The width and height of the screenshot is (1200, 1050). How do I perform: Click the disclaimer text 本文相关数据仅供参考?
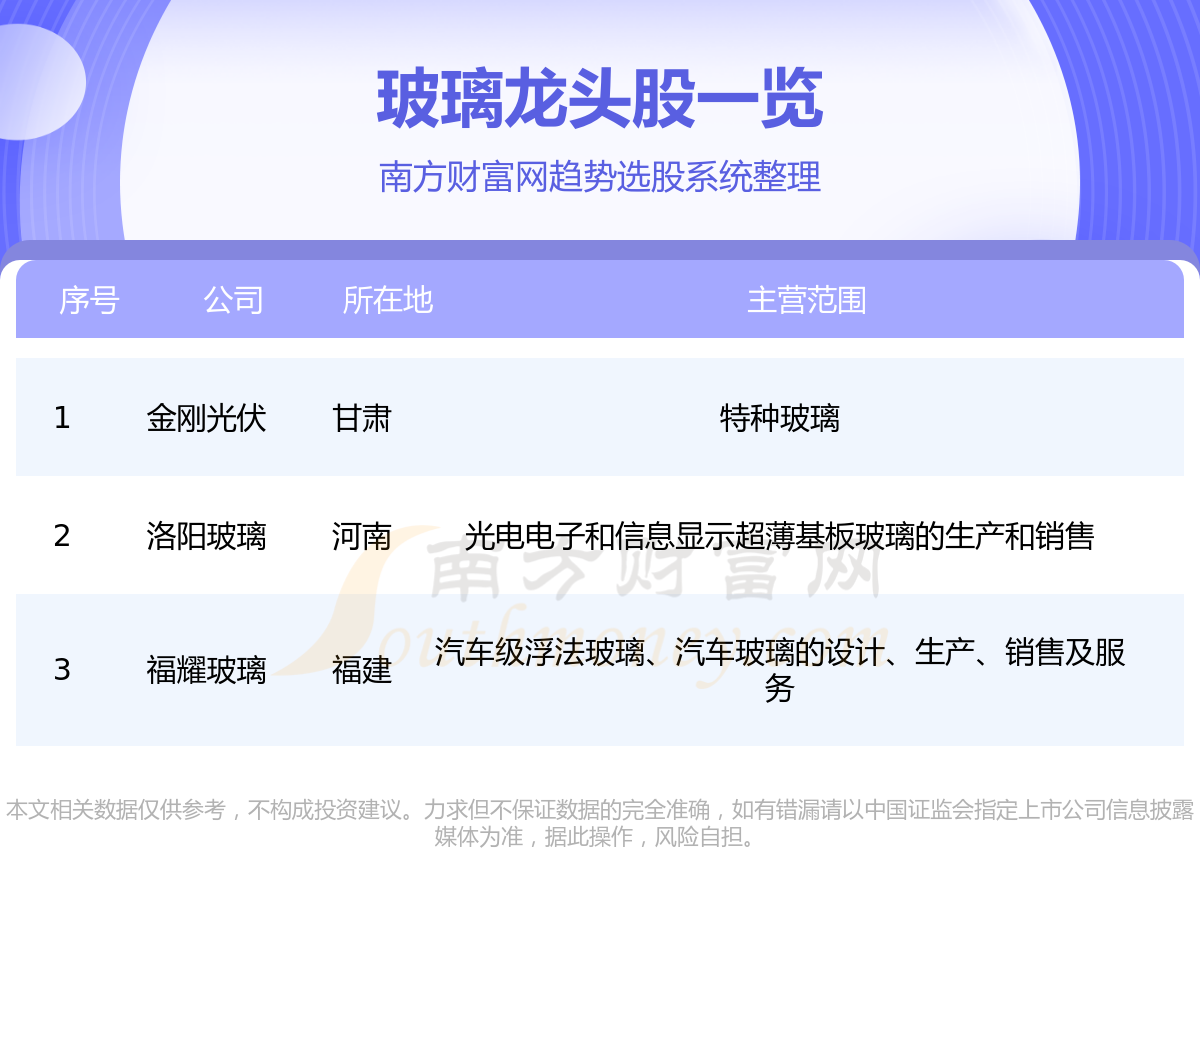(x=600, y=823)
